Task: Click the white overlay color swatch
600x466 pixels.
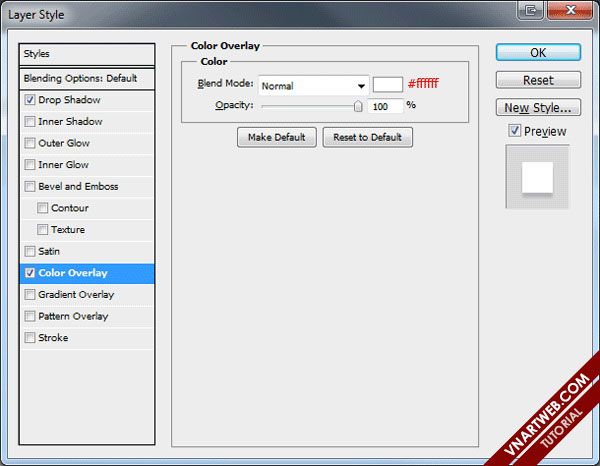Action: click(x=387, y=85)
